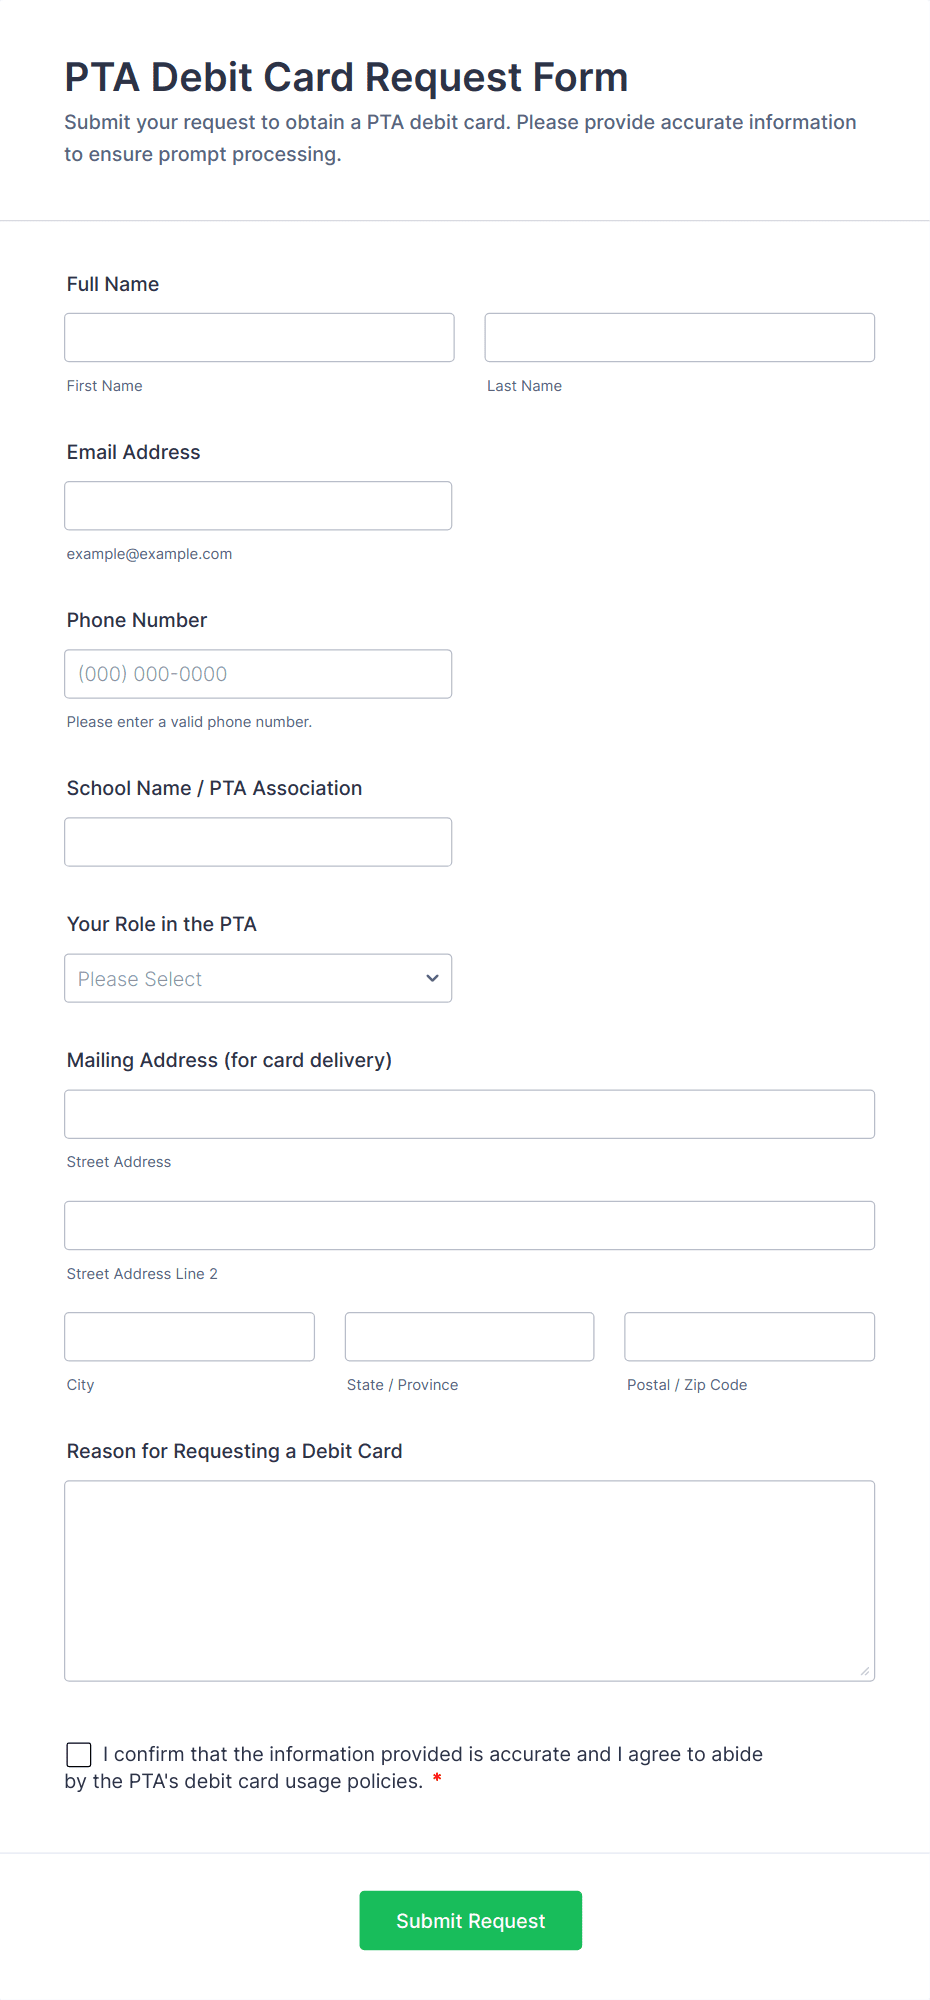Click the Email Address label
Image resolution: width=930 pixels, height=2000 pixels.
tap(133, 452)
